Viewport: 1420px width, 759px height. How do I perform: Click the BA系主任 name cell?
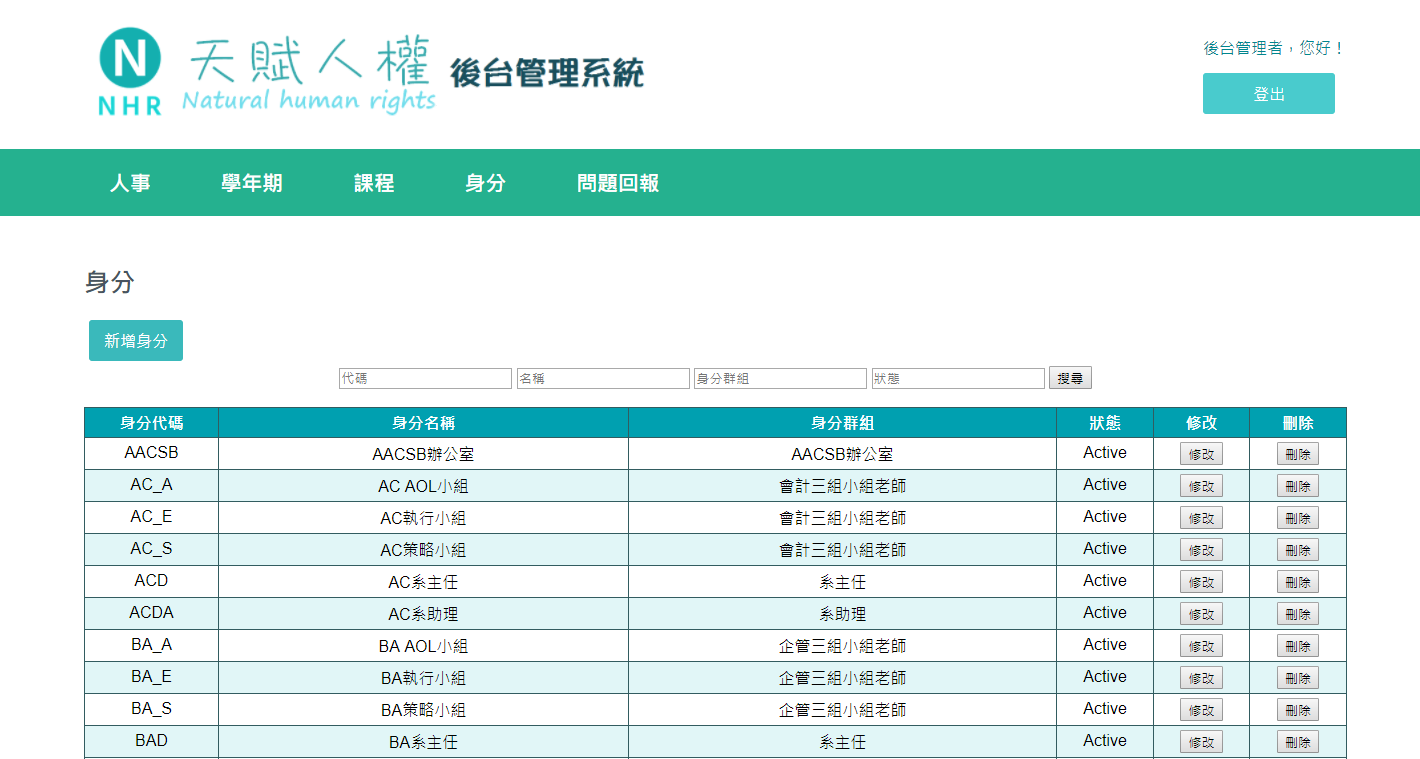pos(423,742)
